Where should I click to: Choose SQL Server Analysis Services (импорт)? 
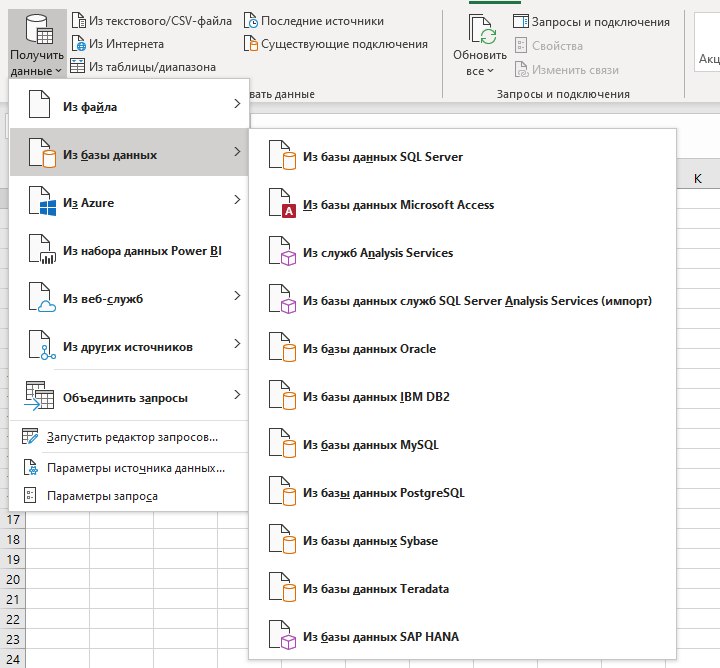coord(463,300)
